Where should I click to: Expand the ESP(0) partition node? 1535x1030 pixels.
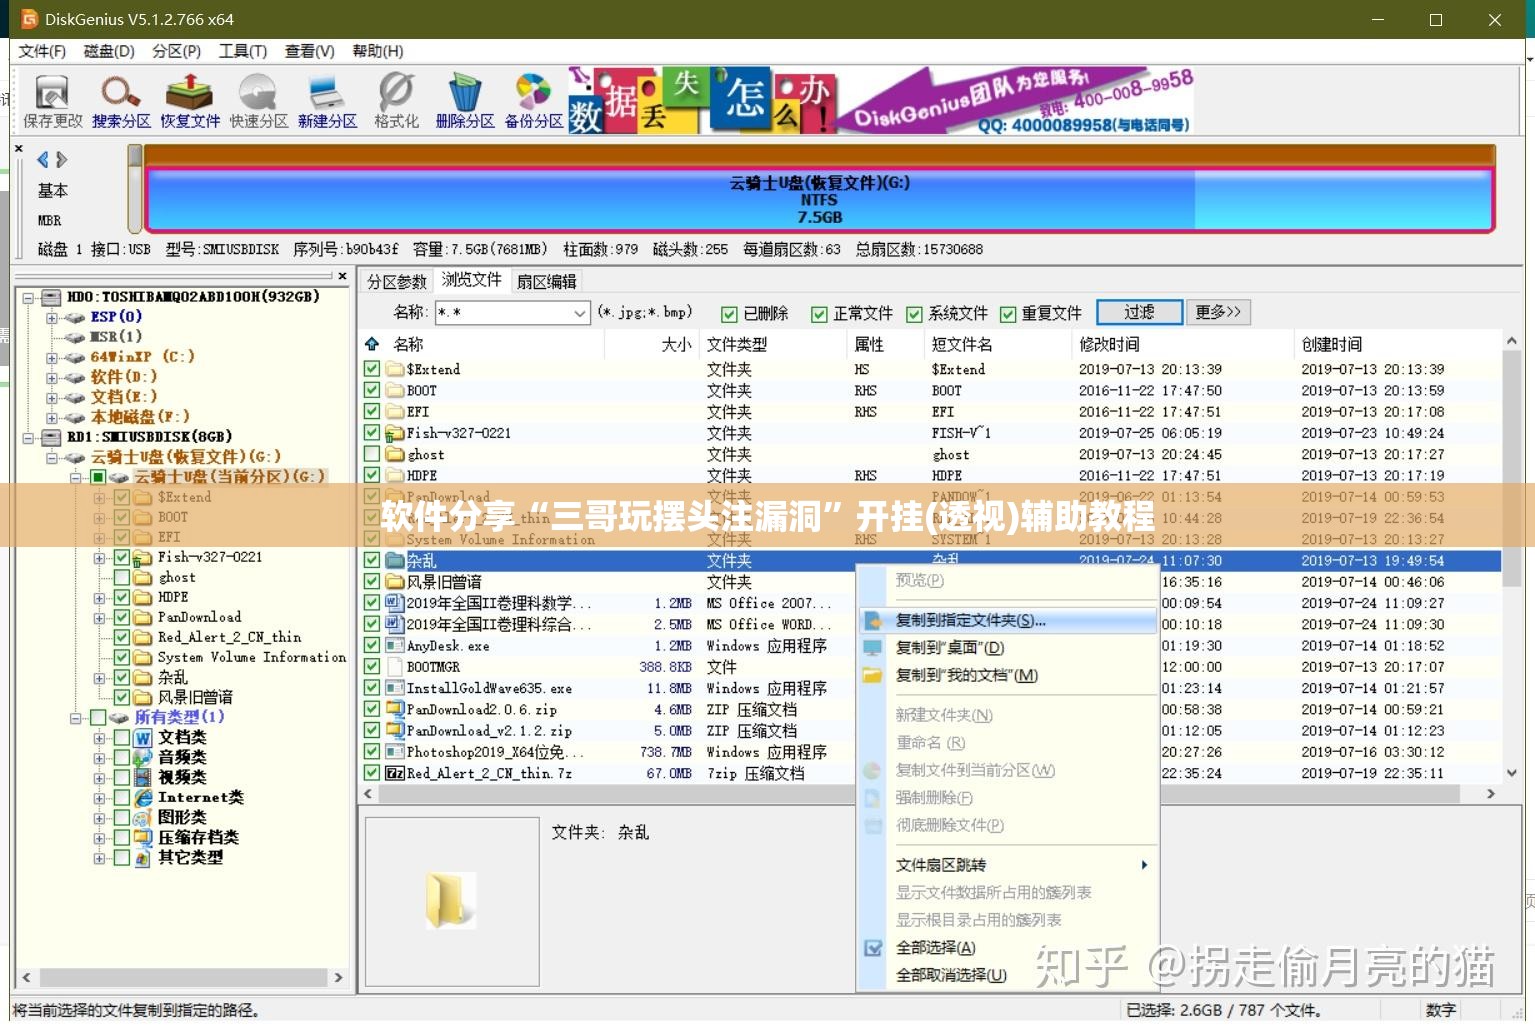52,317
